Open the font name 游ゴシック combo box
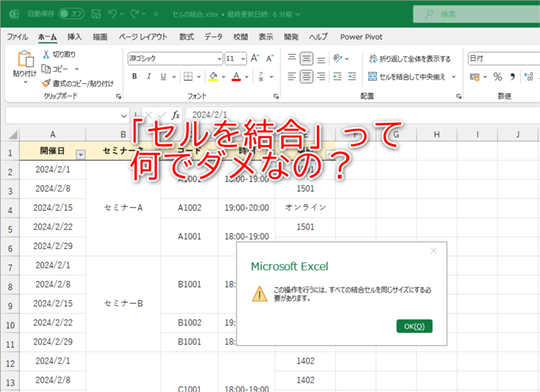 175,59
